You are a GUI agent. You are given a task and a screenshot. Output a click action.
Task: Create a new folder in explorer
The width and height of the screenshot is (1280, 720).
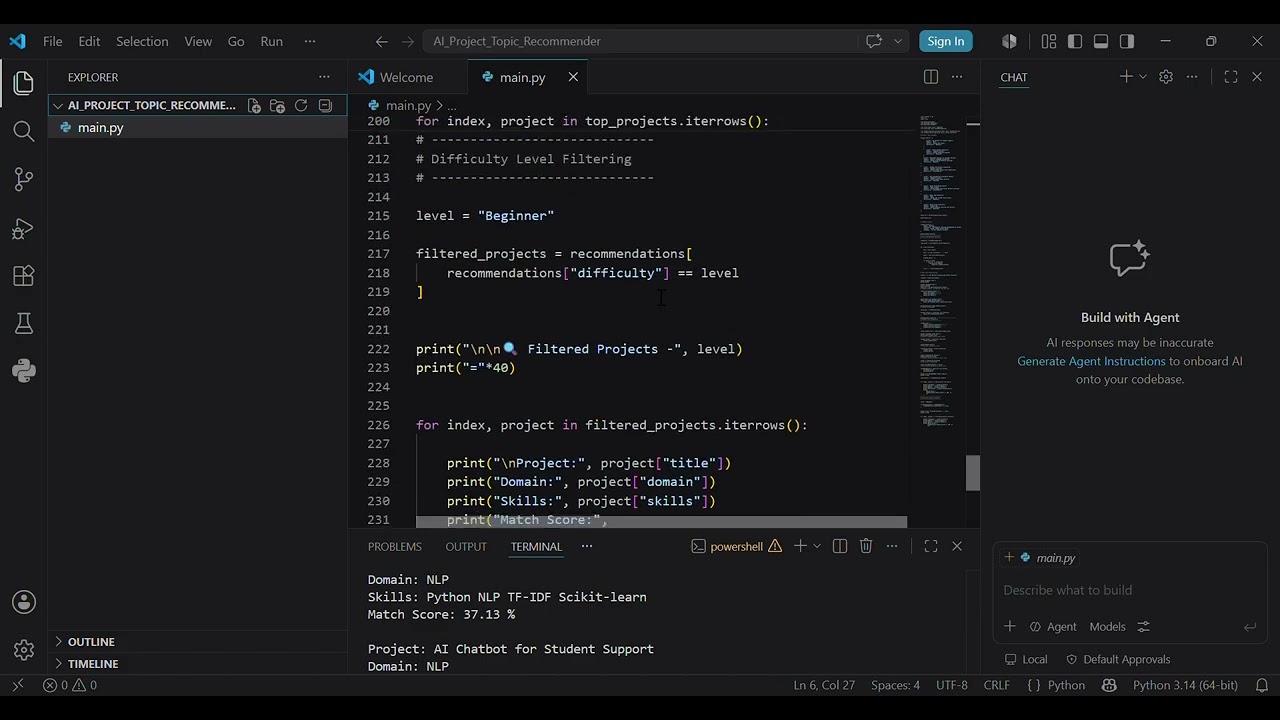pyautogui.click(x=277, y=105)
